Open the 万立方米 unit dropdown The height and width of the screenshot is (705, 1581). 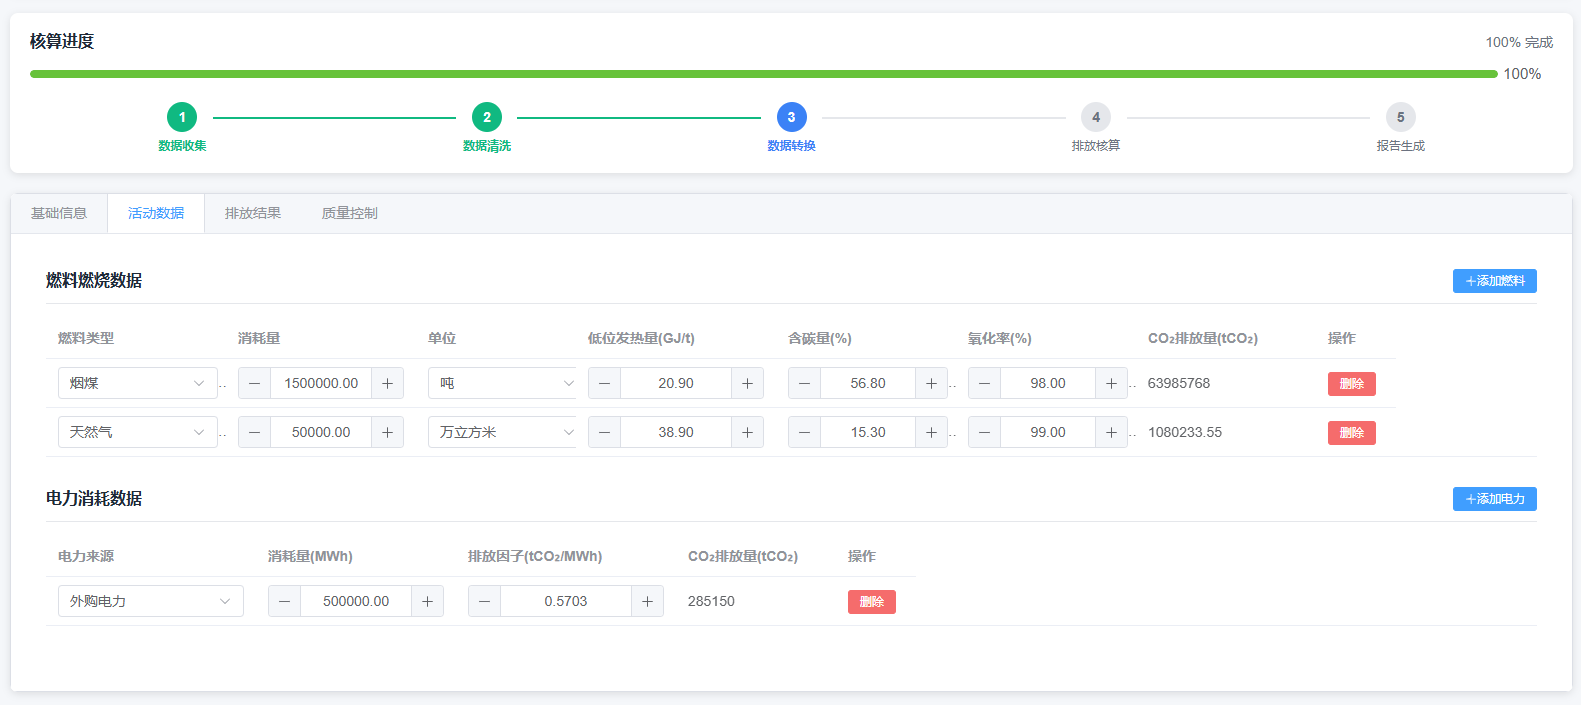pos(502,432)
